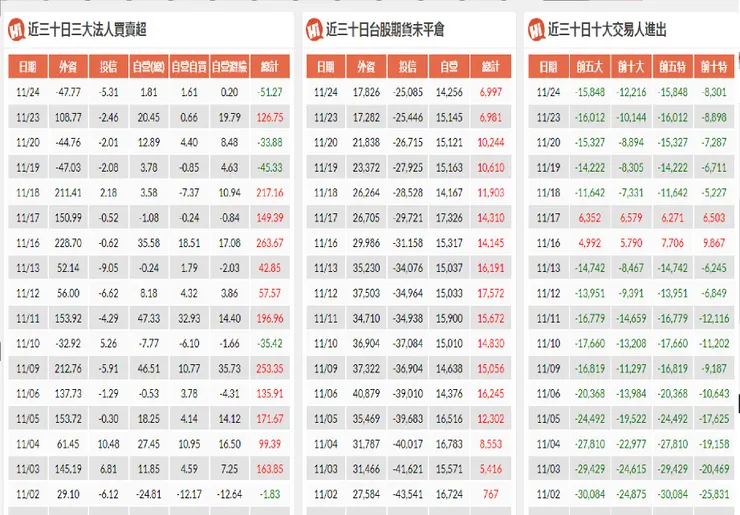
Task: Select the 228.70 value on 11/16
Action: click(68, 243)
